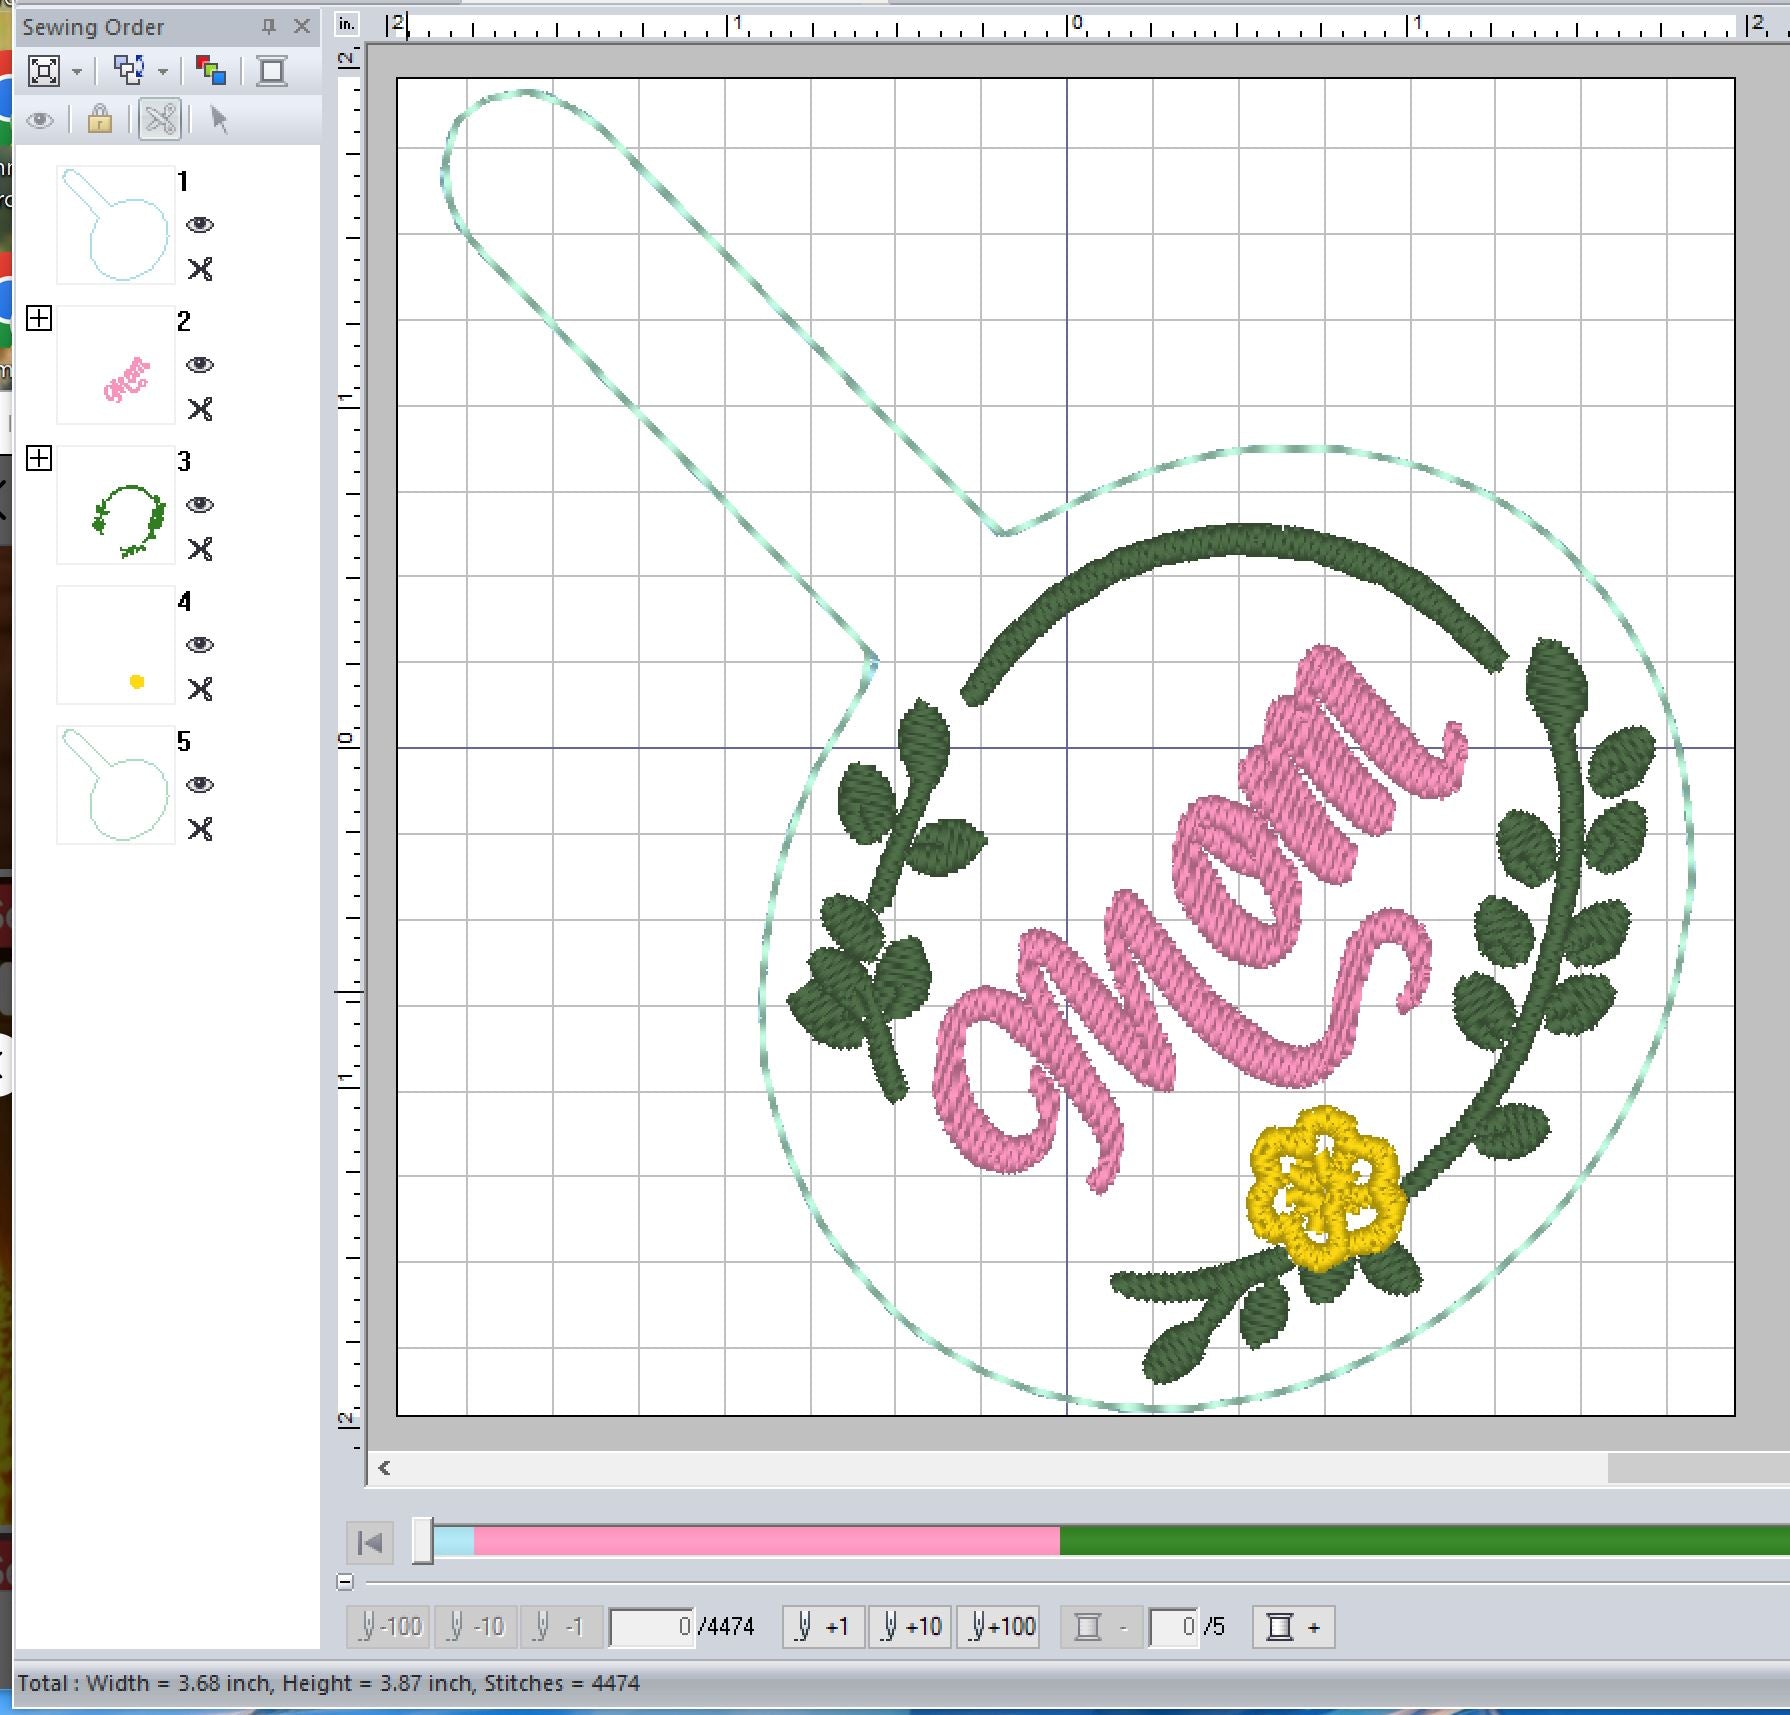
Task: Step forward 10 stitches
Action: coord(910,1627)
